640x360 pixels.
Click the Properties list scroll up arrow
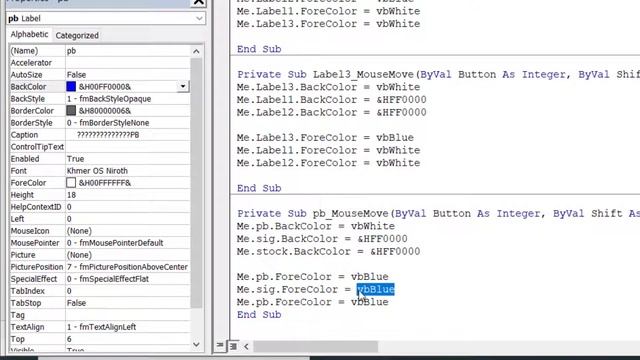click(196, 51)
